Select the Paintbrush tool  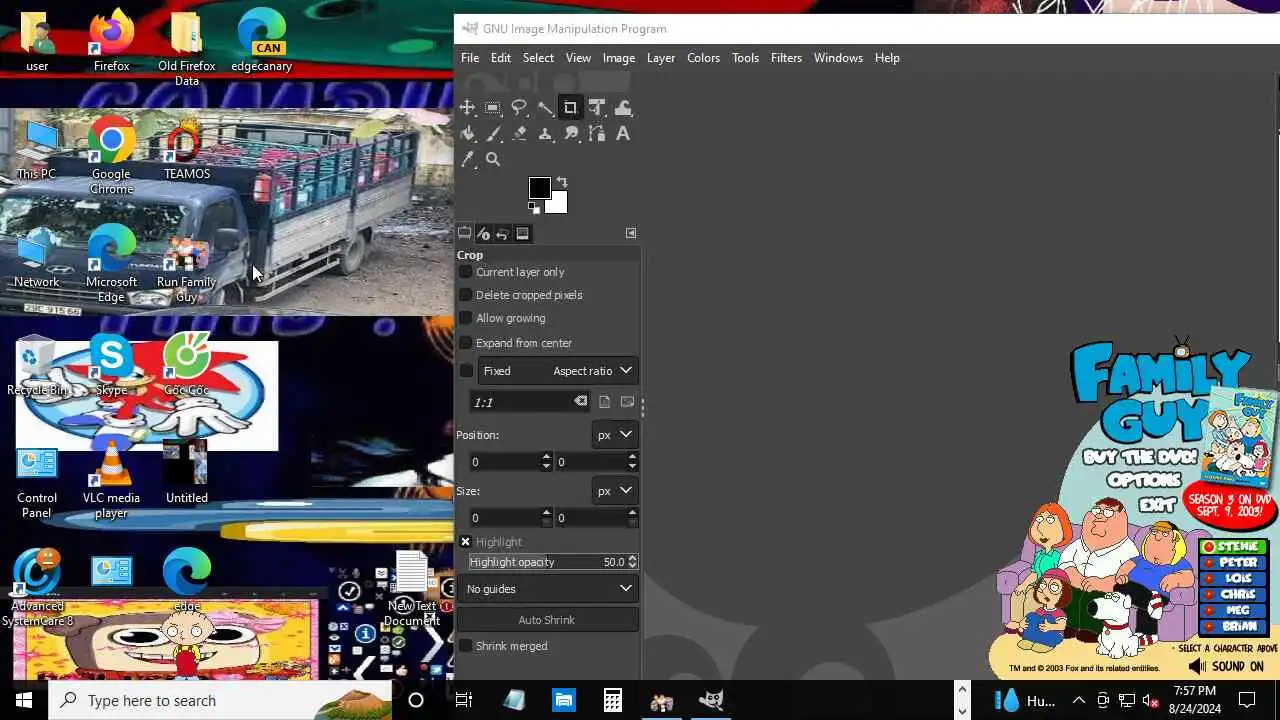pyautogui.click(x=493, y=133)
